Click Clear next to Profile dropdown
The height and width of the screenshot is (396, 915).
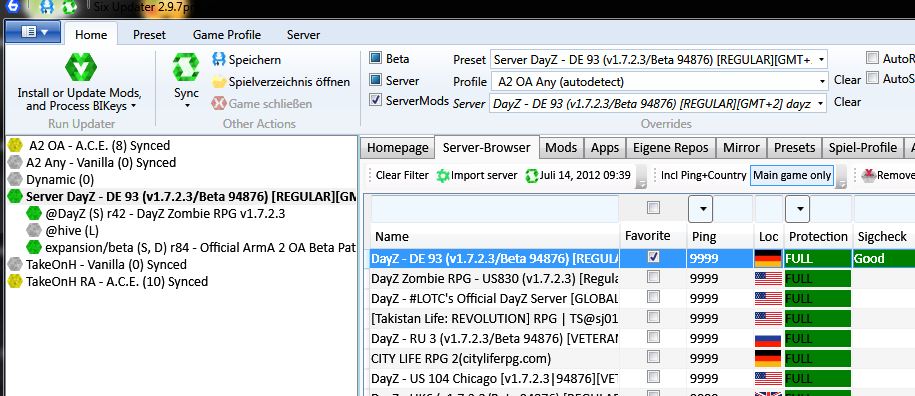tap(847, 80)
